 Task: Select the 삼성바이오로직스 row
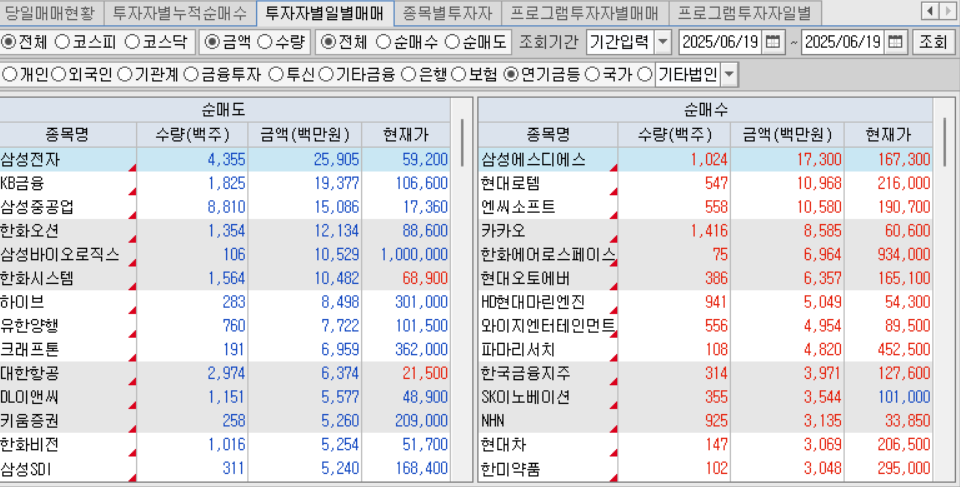pos(225,255)
